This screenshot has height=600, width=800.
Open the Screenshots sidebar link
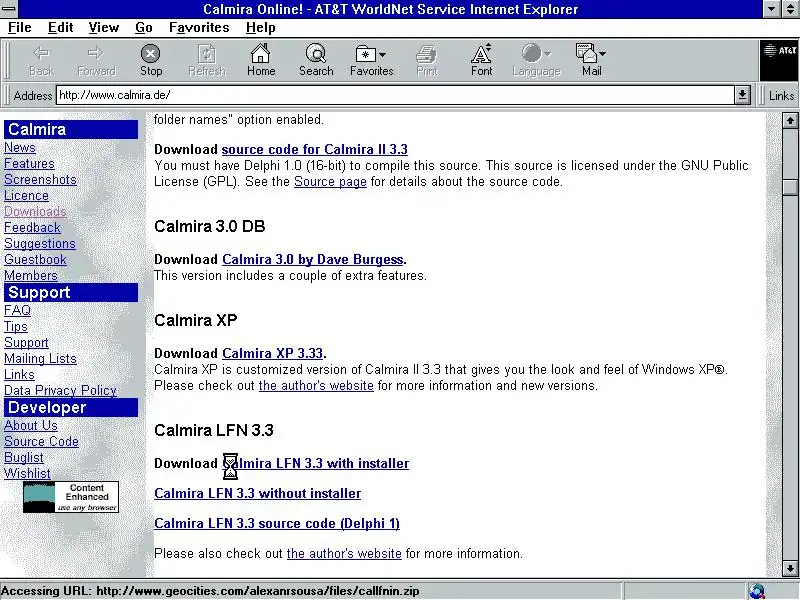pos(40,180)
